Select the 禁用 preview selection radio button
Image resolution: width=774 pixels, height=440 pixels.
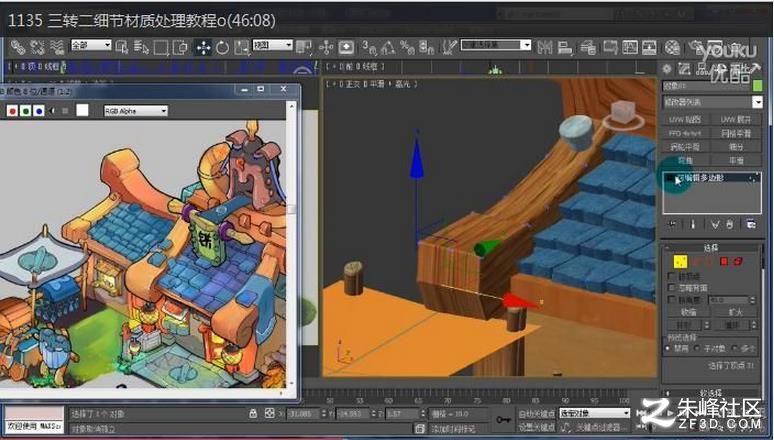pyautogui.click(x=668, y=348)
